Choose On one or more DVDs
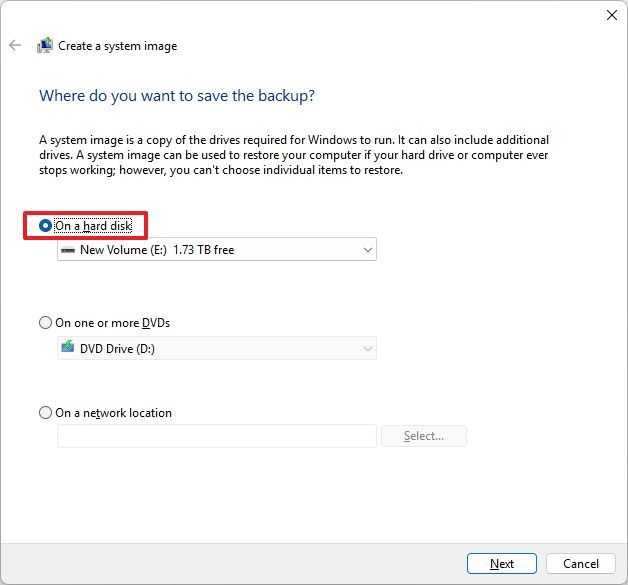628x585 pixels. 45,323
